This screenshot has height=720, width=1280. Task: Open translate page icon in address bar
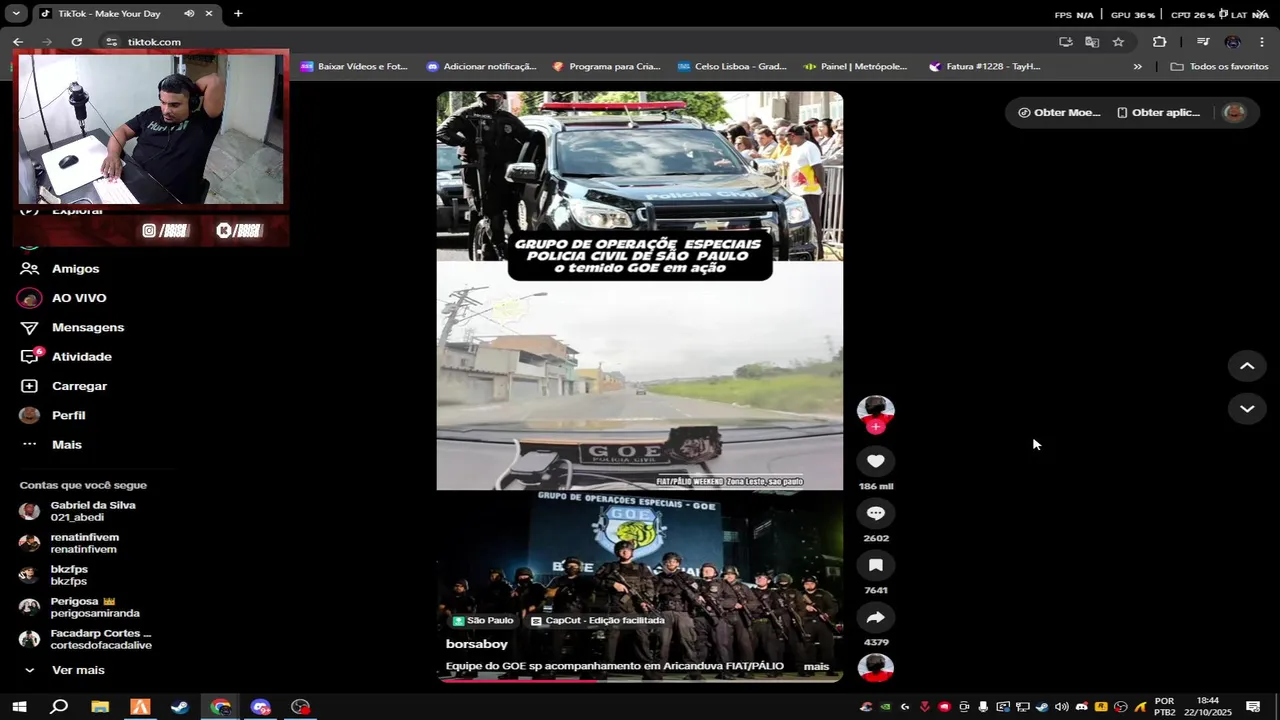1092,42
